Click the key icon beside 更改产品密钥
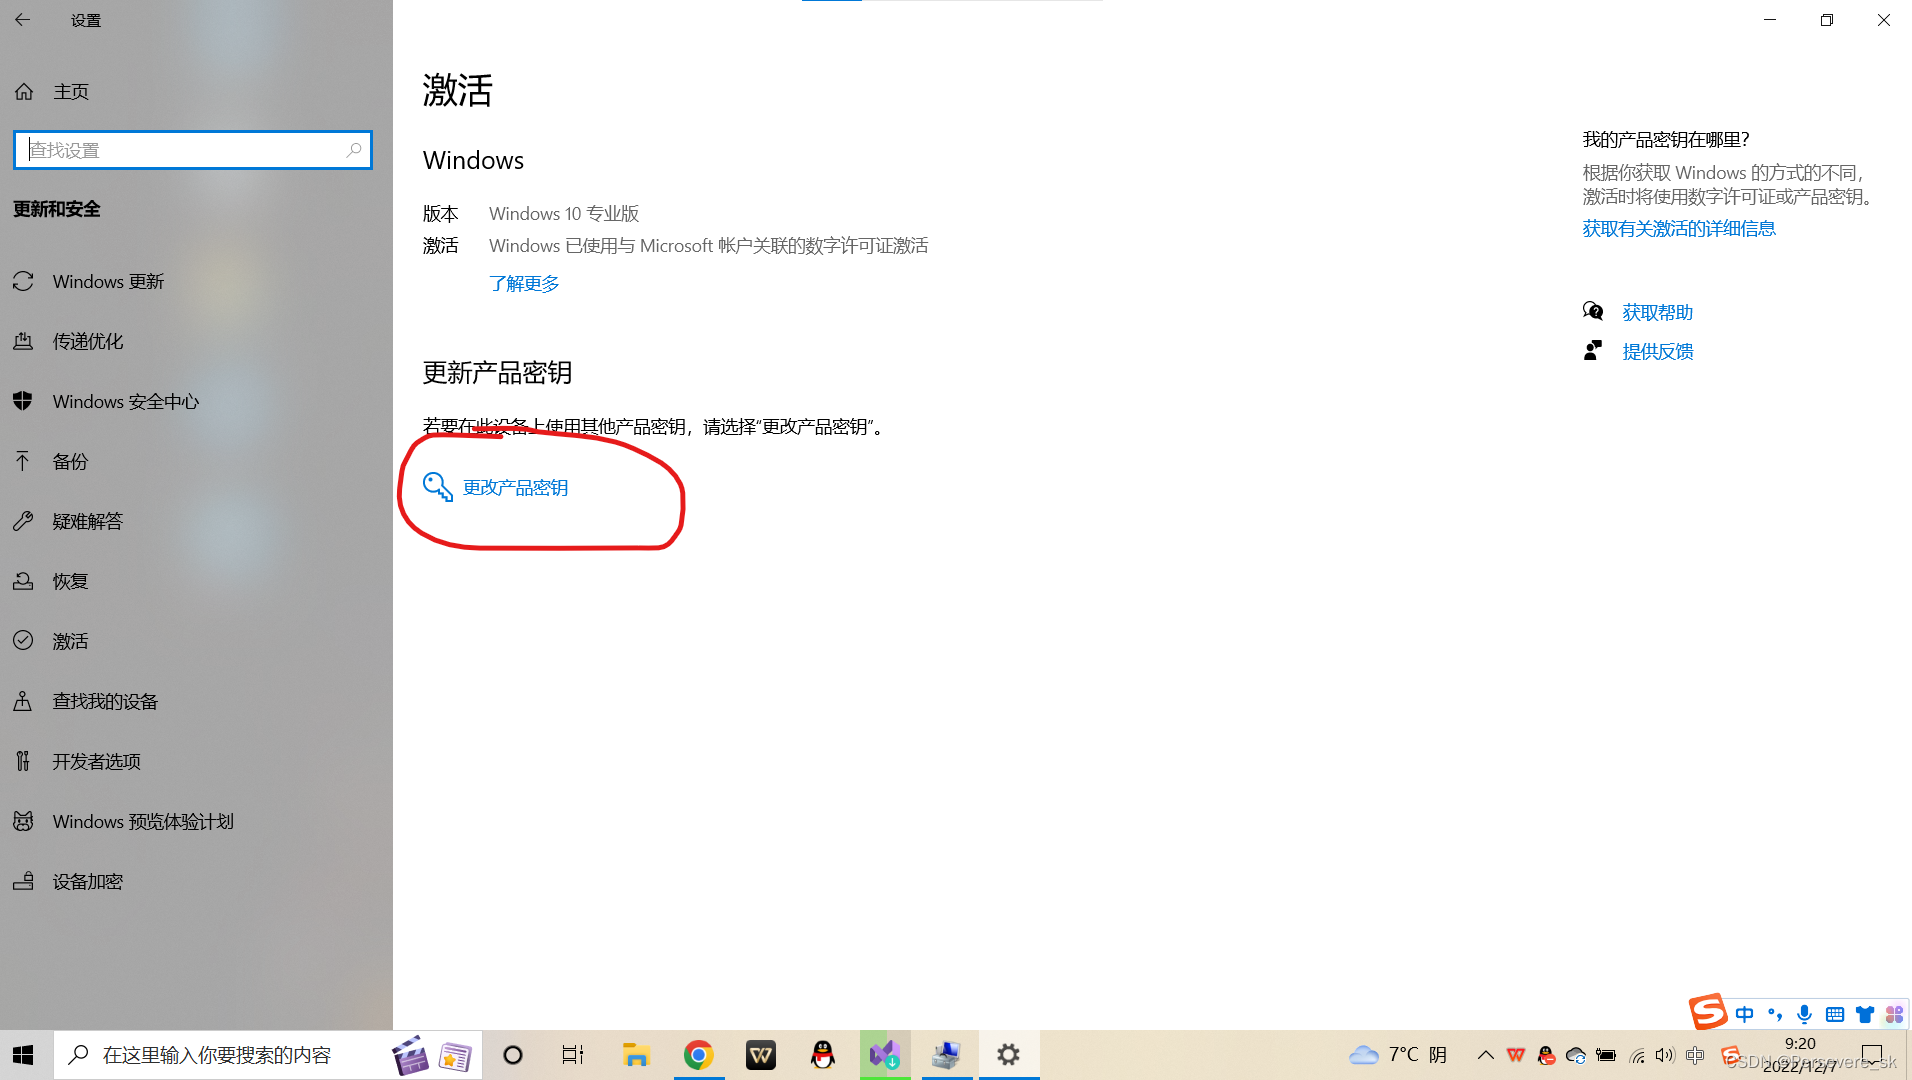The image size is (1912, 1080). (x=437, y=487)
